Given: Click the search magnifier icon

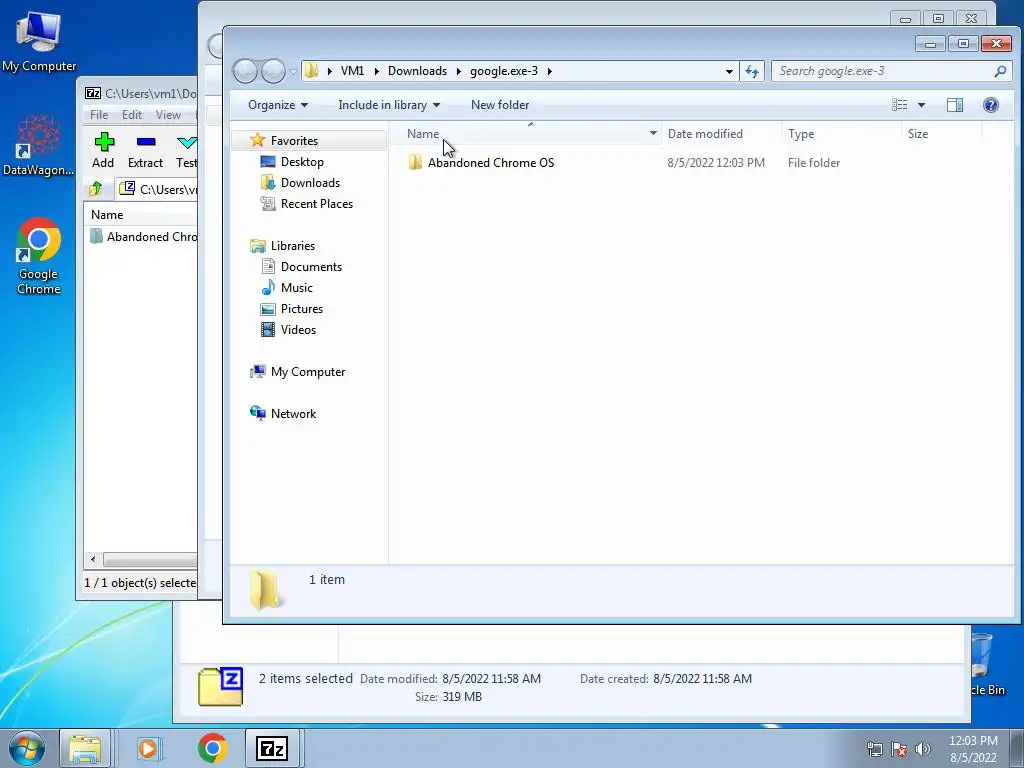Looking at the screenshot, I should point(1000,71).
